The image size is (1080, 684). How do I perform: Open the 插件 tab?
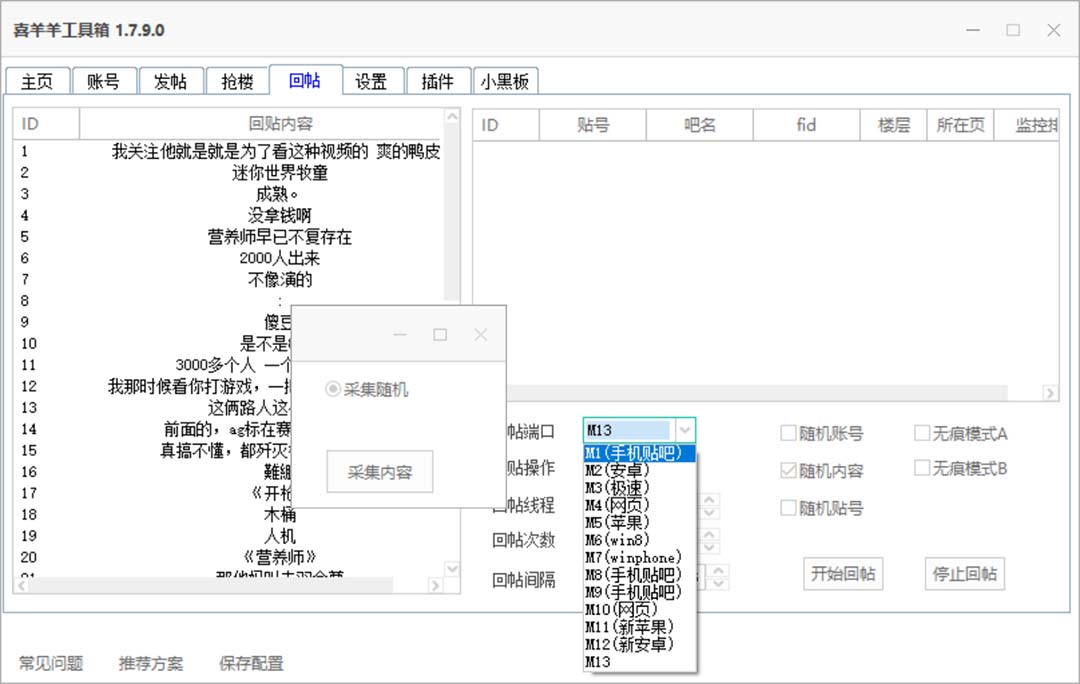(x=438, y=82)
